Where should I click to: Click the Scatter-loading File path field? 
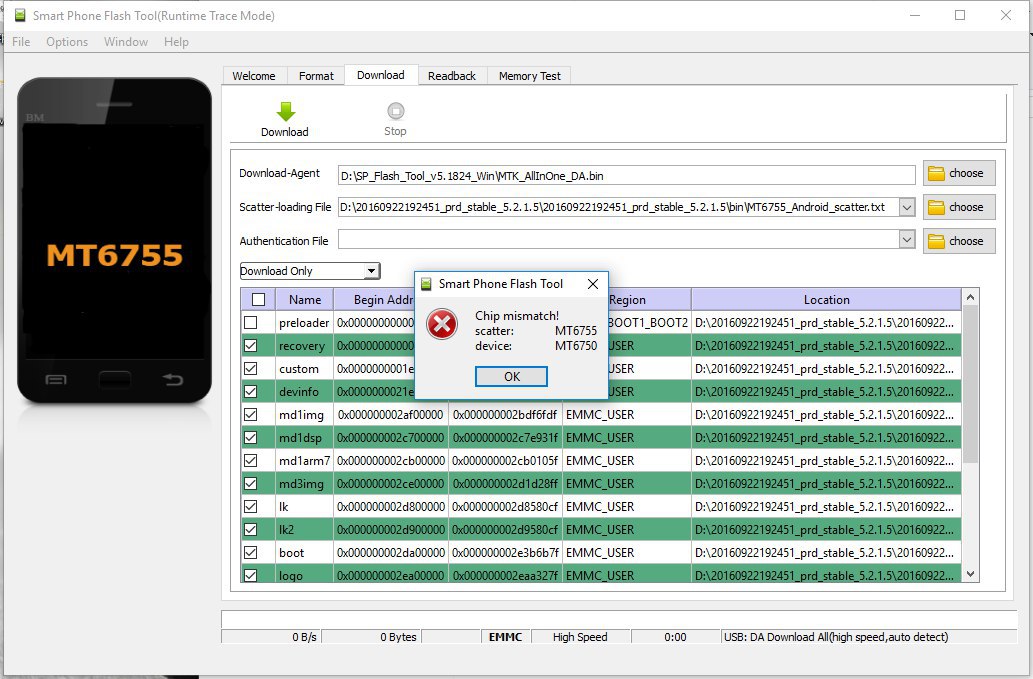pos(618,207)
